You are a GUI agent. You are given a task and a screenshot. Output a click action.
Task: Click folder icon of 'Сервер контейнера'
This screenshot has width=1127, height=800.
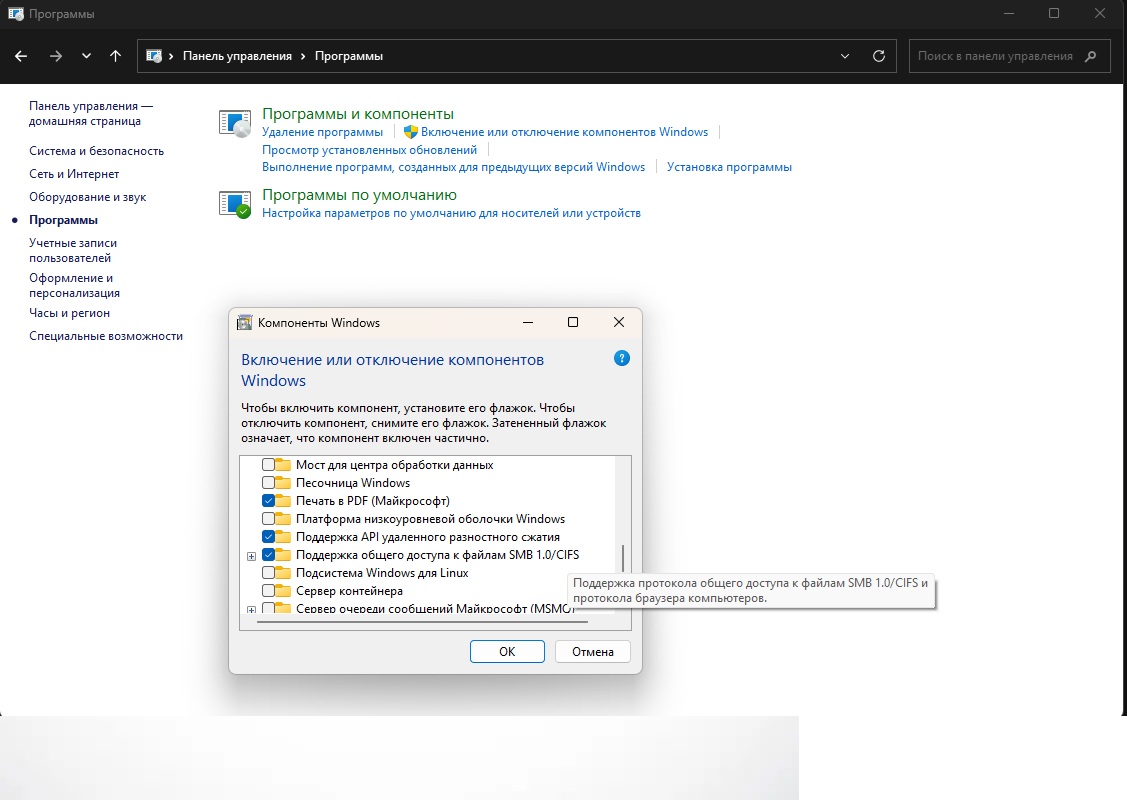tap(283, 591)
